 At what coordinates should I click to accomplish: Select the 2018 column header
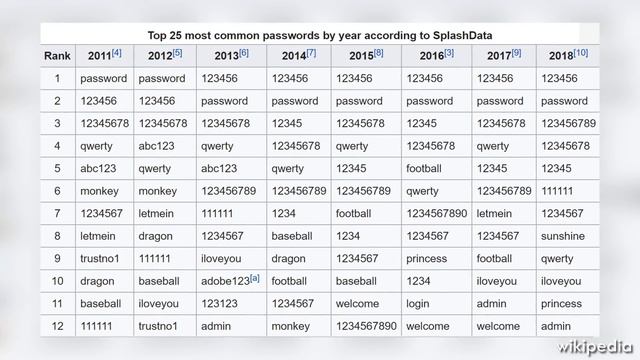[568, 56]
